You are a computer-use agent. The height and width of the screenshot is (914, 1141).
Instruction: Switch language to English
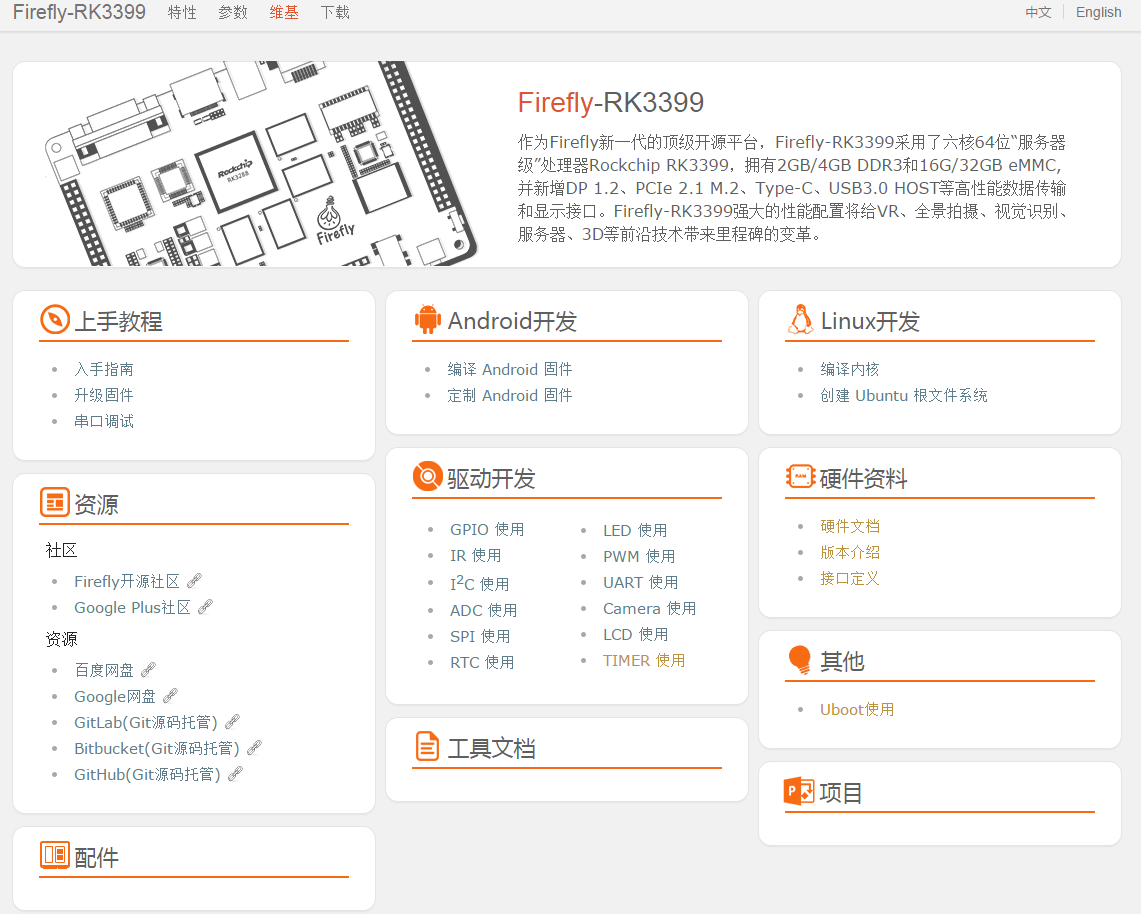(x=1099, y=12)
